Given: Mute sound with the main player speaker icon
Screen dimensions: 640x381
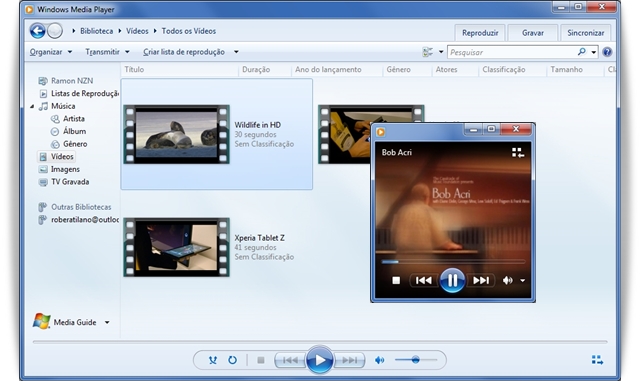Looking at the screenshot, I should (x=379, y=360).
